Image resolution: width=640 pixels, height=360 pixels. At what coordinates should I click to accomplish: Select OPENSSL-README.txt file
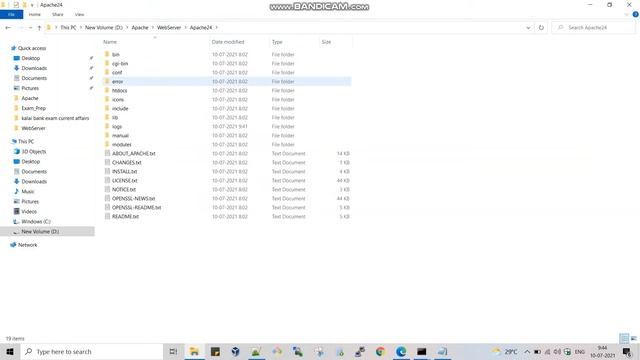coord(136,207)
